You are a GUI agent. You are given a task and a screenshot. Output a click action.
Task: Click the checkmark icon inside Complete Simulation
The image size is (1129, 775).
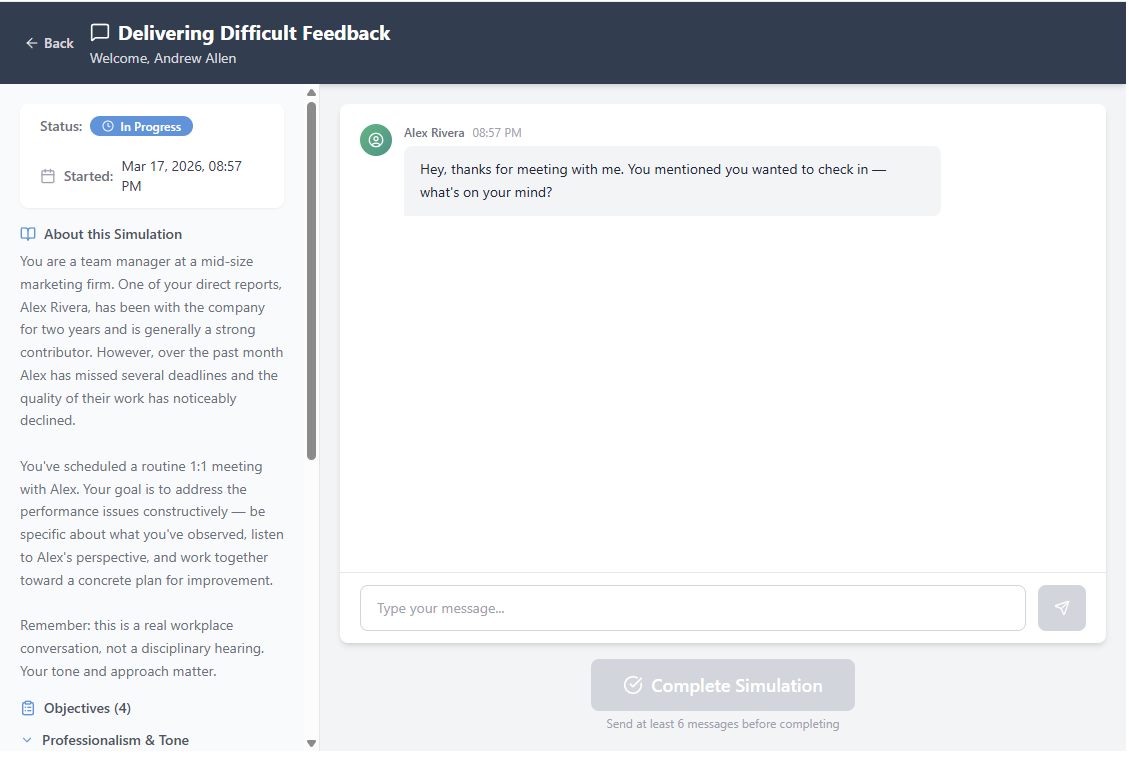click(634, 685)
